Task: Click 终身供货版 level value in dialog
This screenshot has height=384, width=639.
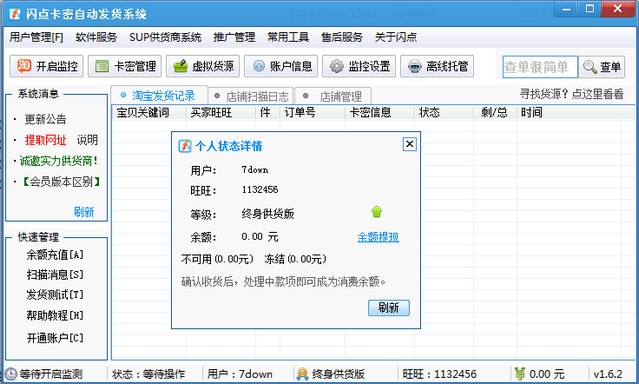Action: [268, 214]
